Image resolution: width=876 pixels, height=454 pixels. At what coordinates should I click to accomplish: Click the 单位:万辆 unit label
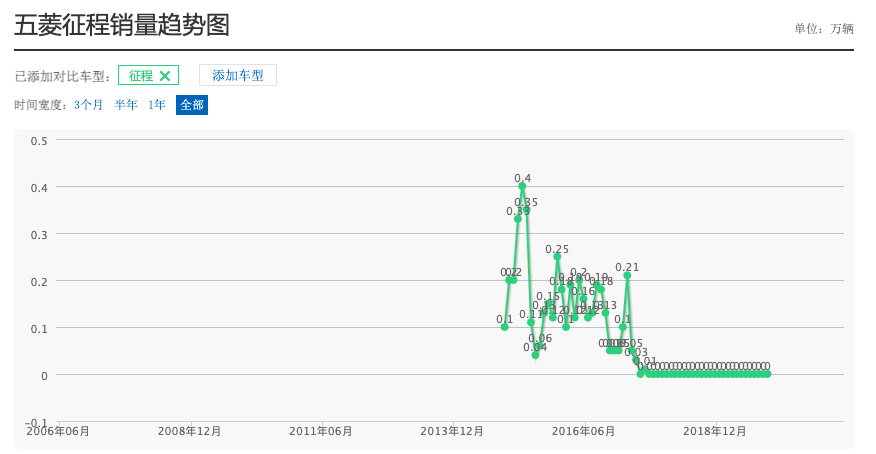coord(824,28)
